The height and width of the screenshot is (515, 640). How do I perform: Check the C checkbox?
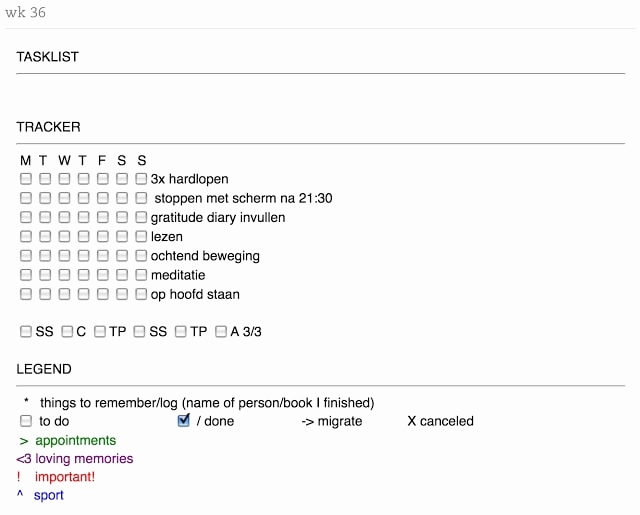67,331
